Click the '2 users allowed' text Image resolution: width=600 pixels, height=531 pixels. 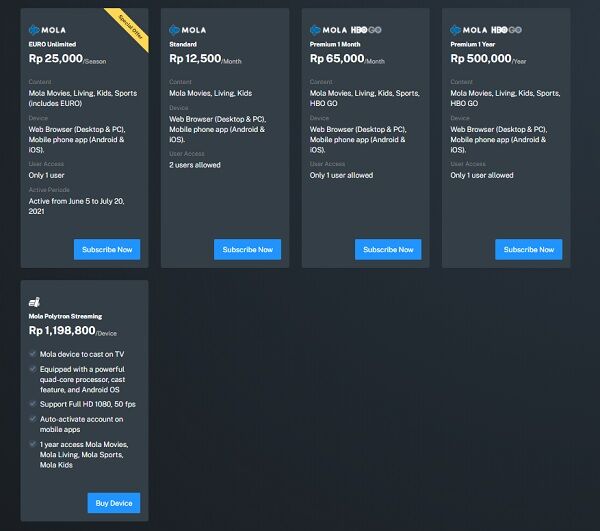coord(195,165)
